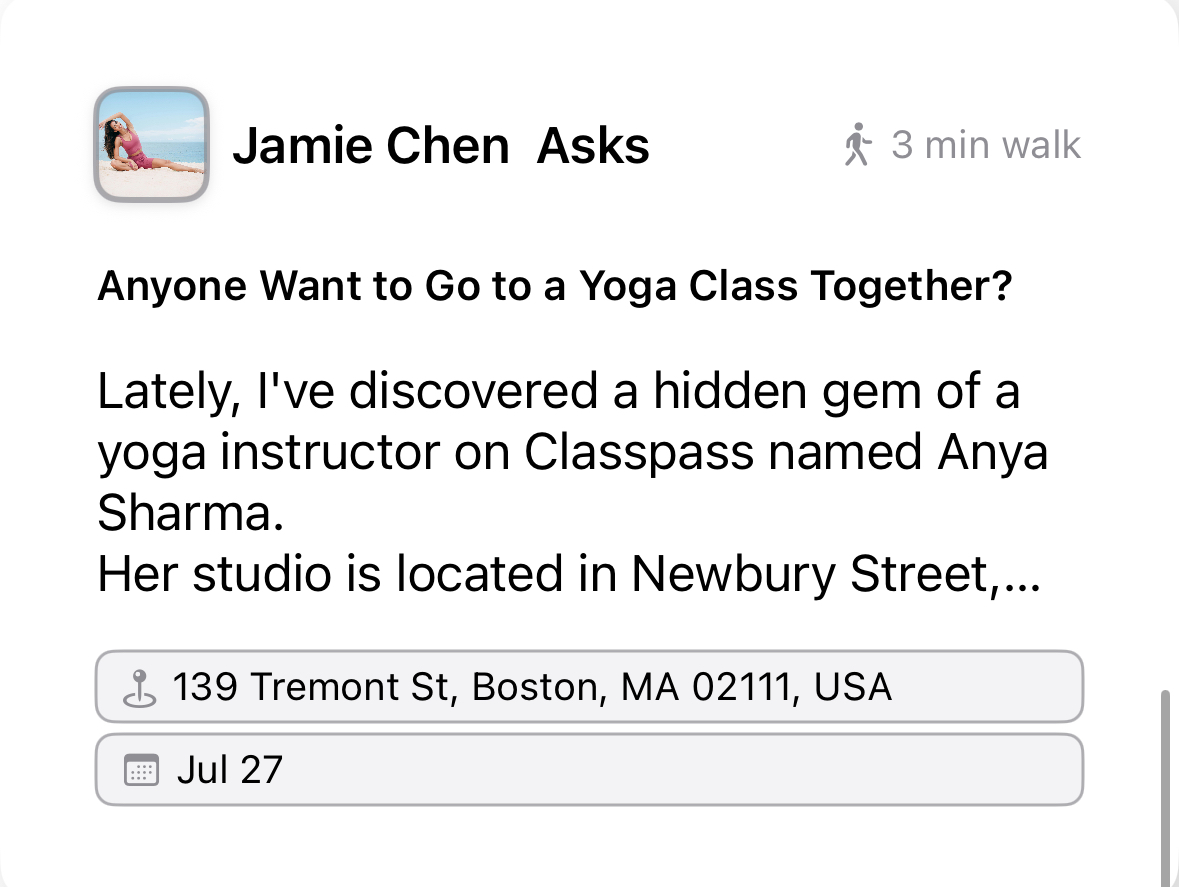Click the name Jamie Chen
The height and width of the screenshot is (887, 1179).
(370, 146)
